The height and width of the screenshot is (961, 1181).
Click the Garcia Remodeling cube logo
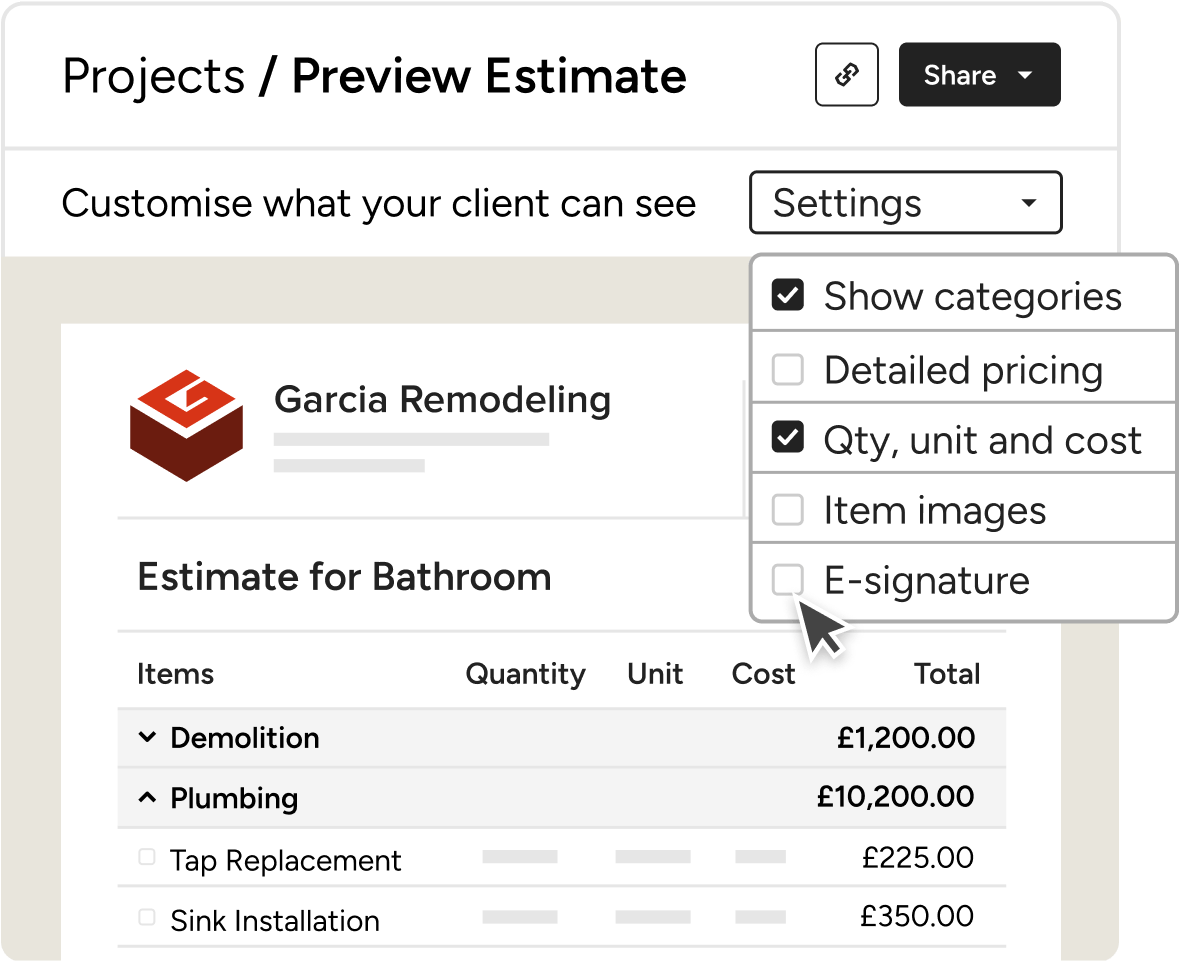coord(186,426)
